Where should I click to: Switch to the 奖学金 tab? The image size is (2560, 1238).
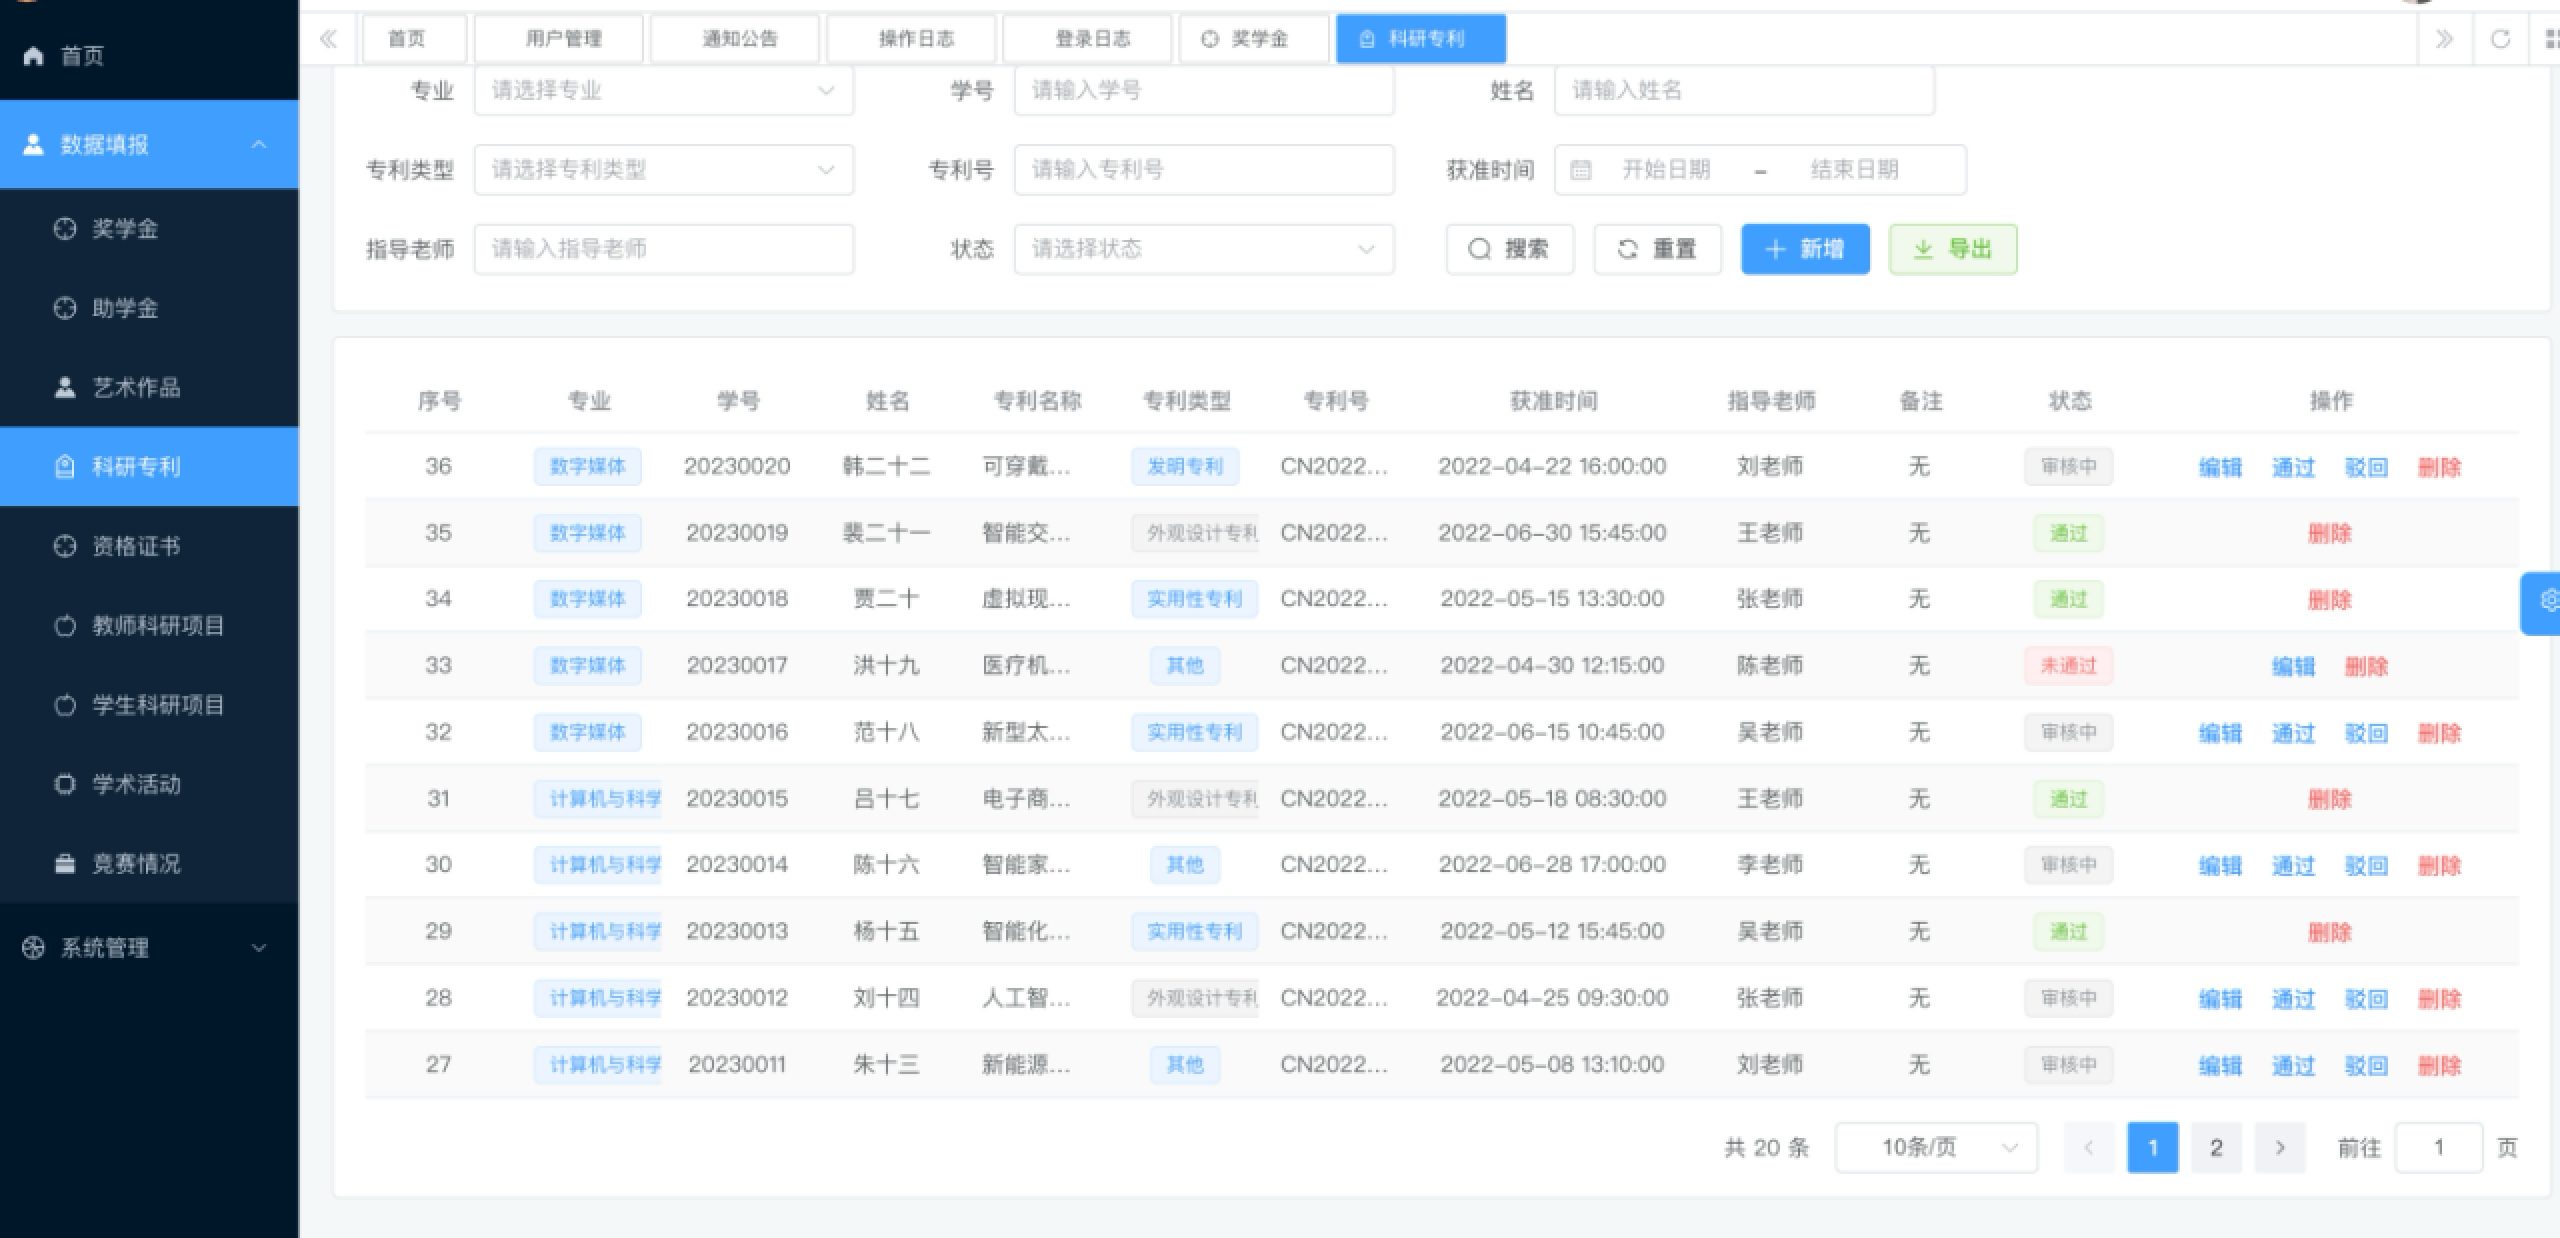1255,39
